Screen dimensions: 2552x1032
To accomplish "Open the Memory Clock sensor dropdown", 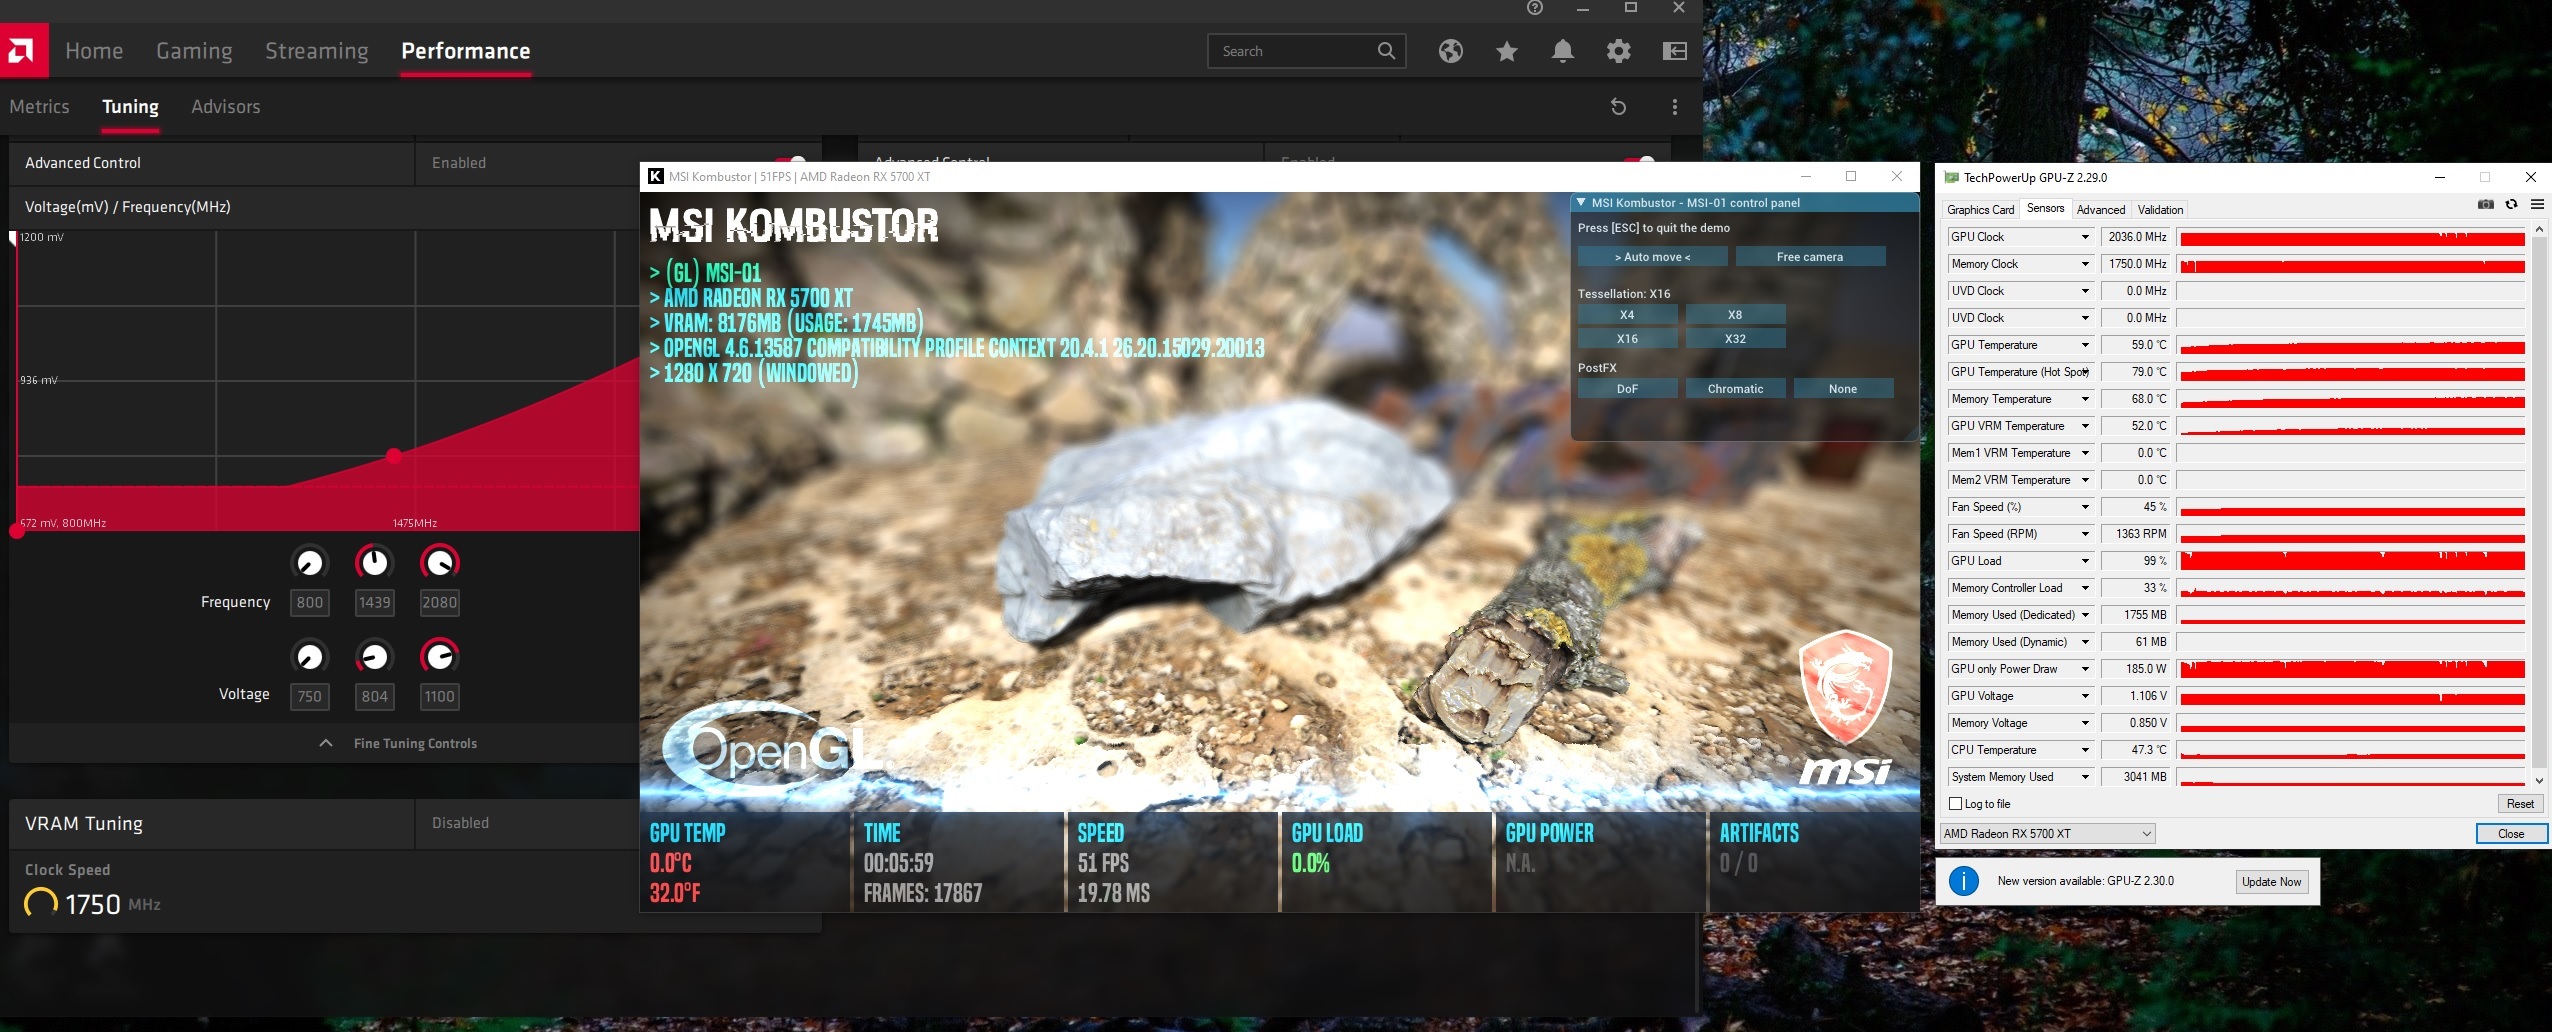I will tap(2085, 264).
